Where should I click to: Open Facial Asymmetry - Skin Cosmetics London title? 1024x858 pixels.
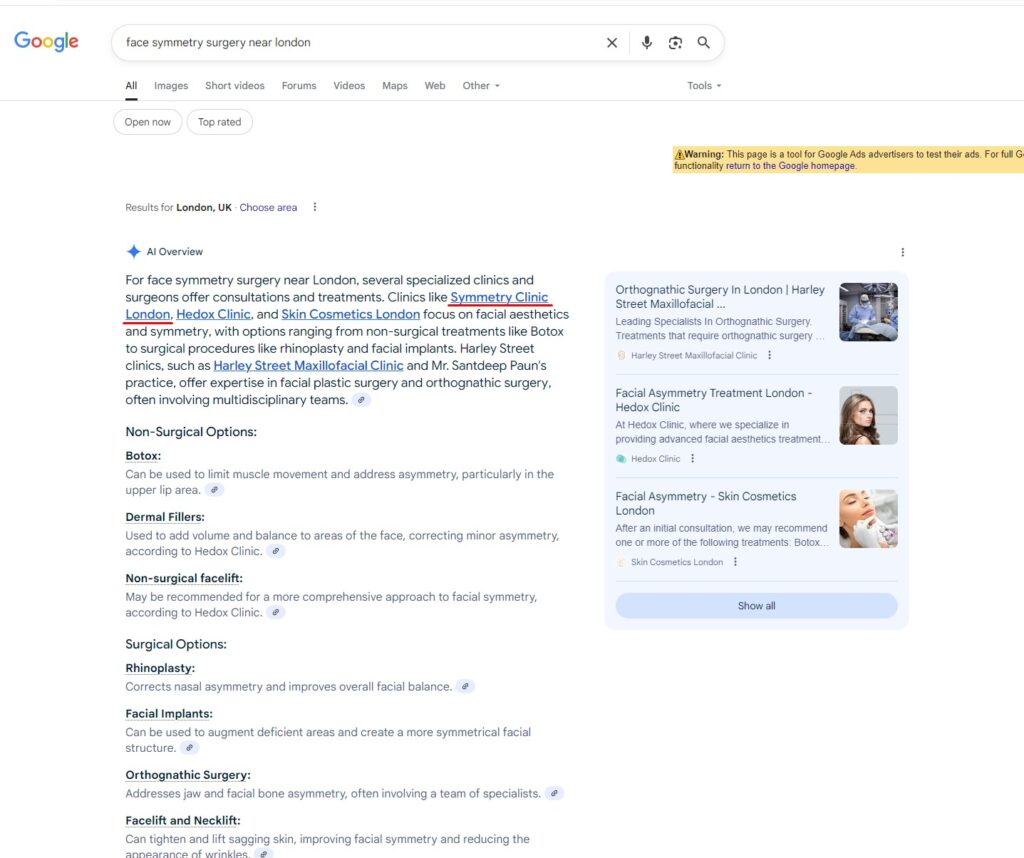pos(706,503)
